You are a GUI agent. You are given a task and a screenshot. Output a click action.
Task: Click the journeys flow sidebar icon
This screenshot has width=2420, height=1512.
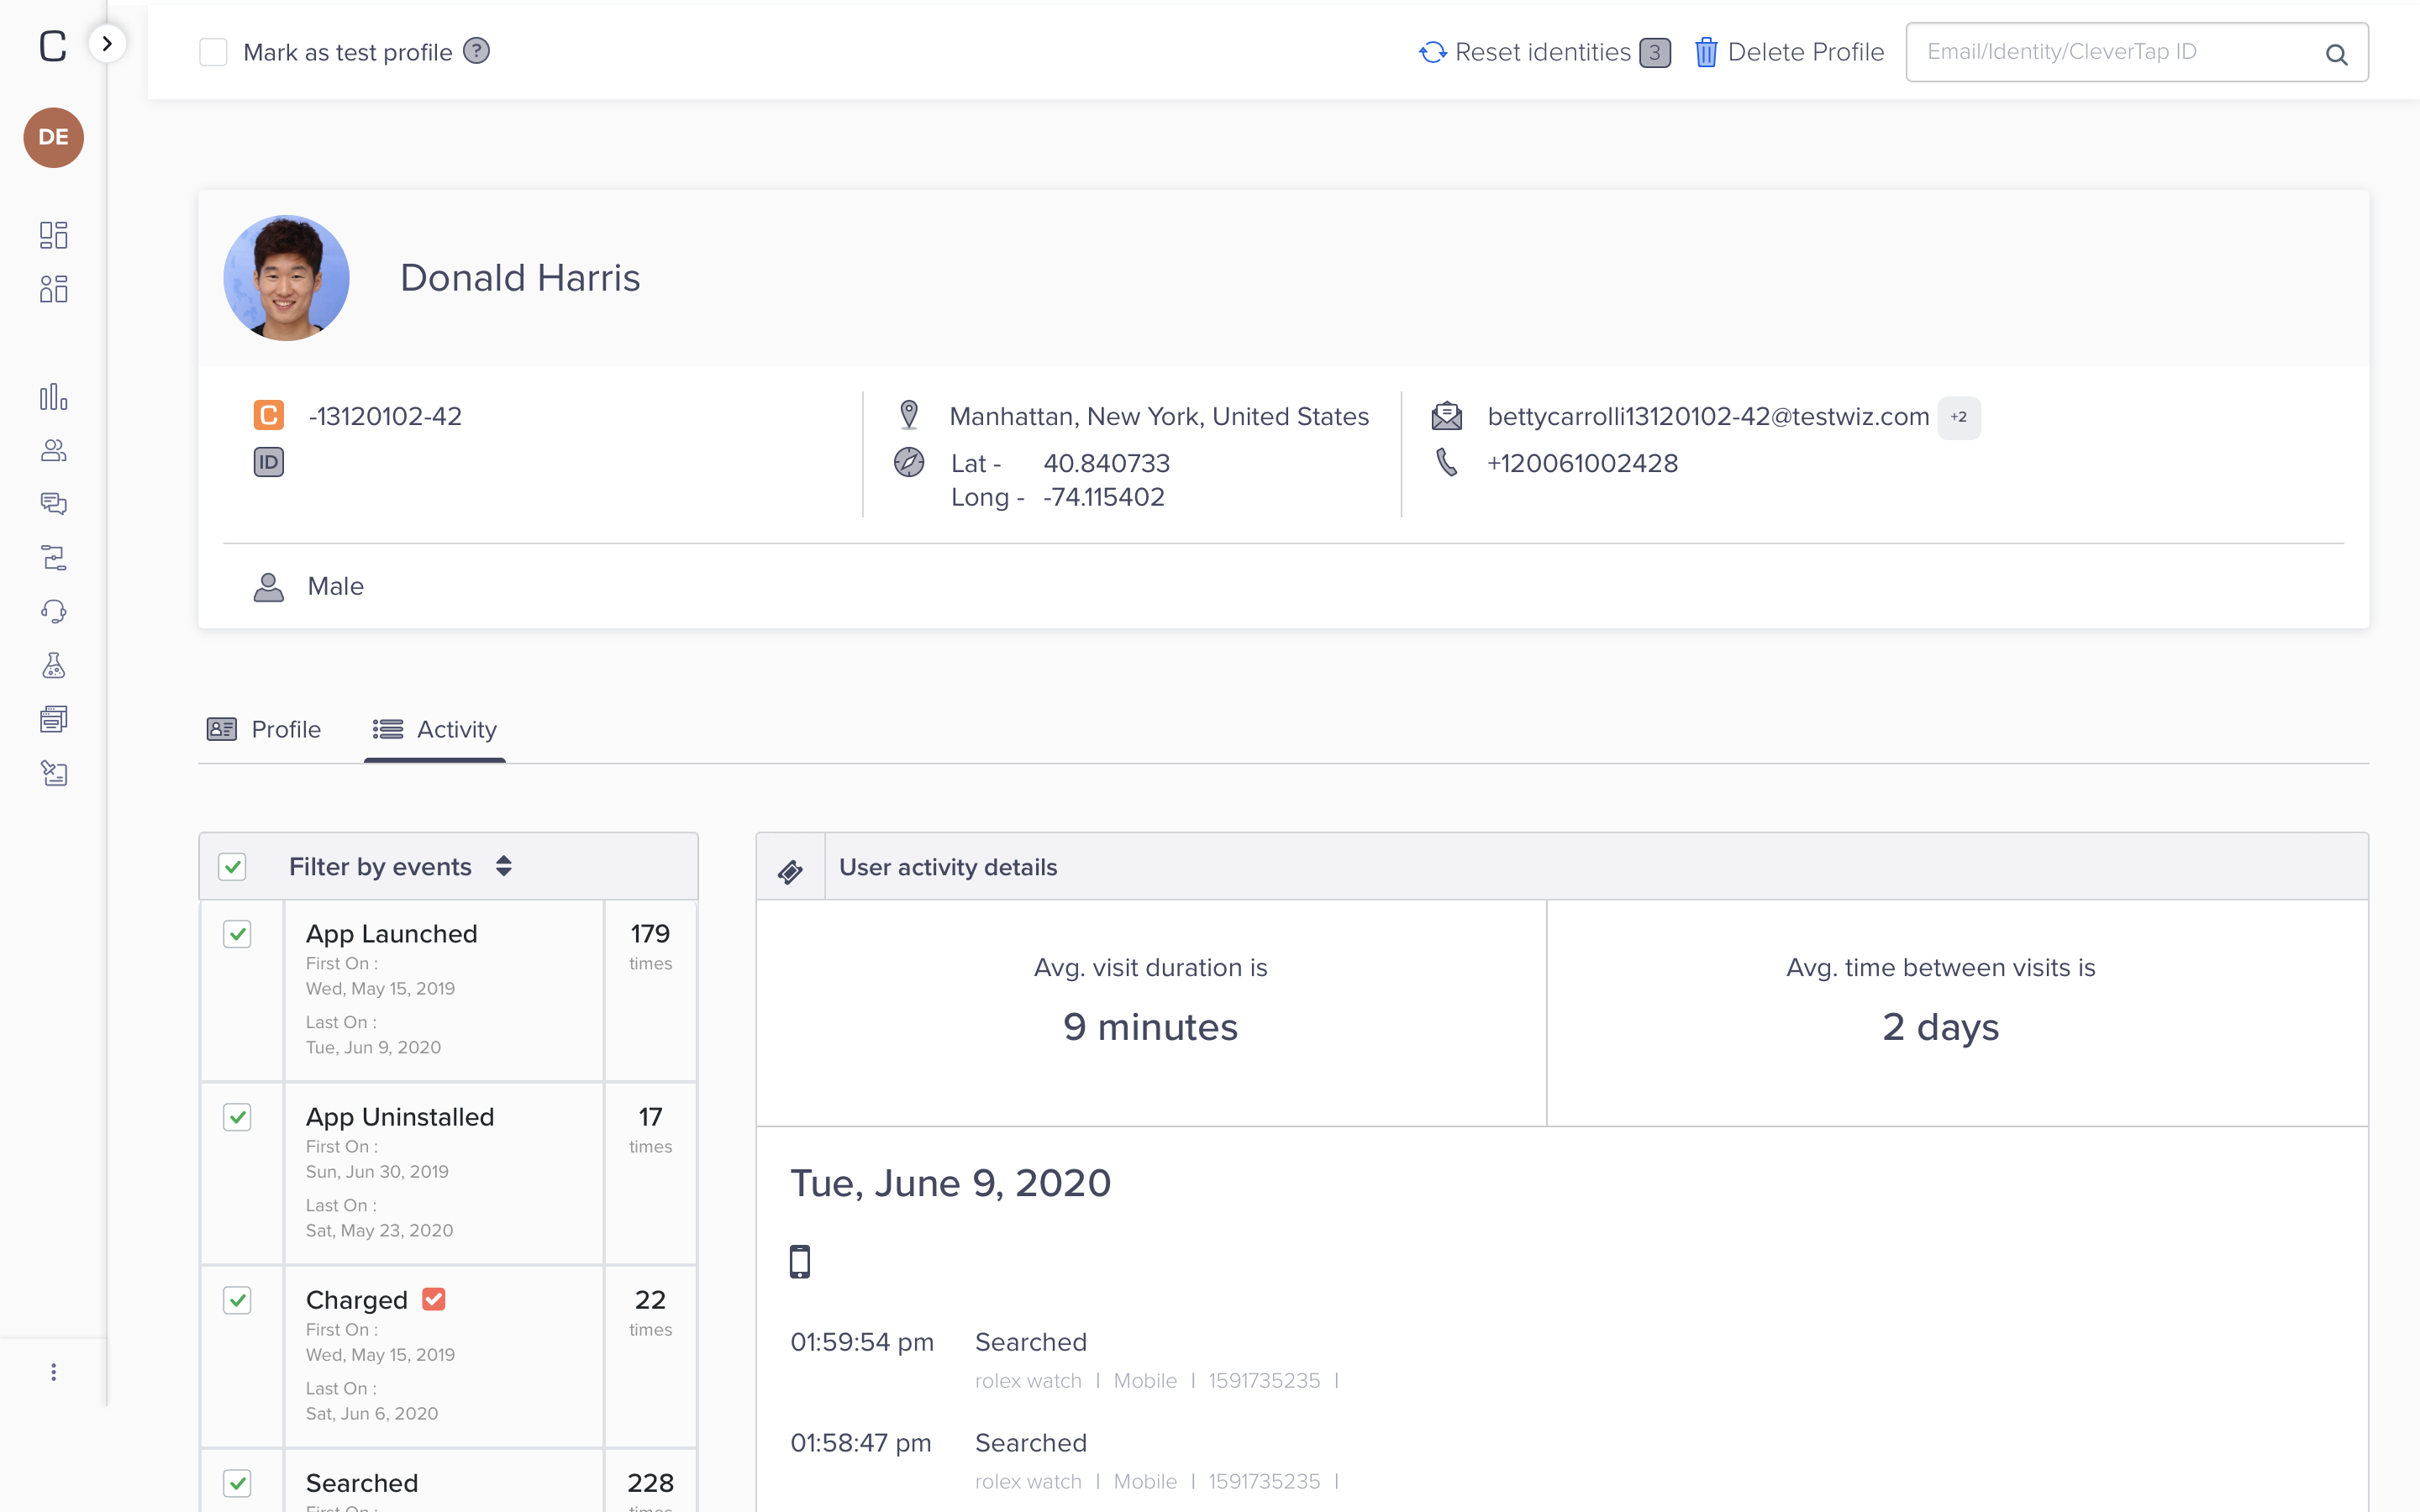click(54, 558)
